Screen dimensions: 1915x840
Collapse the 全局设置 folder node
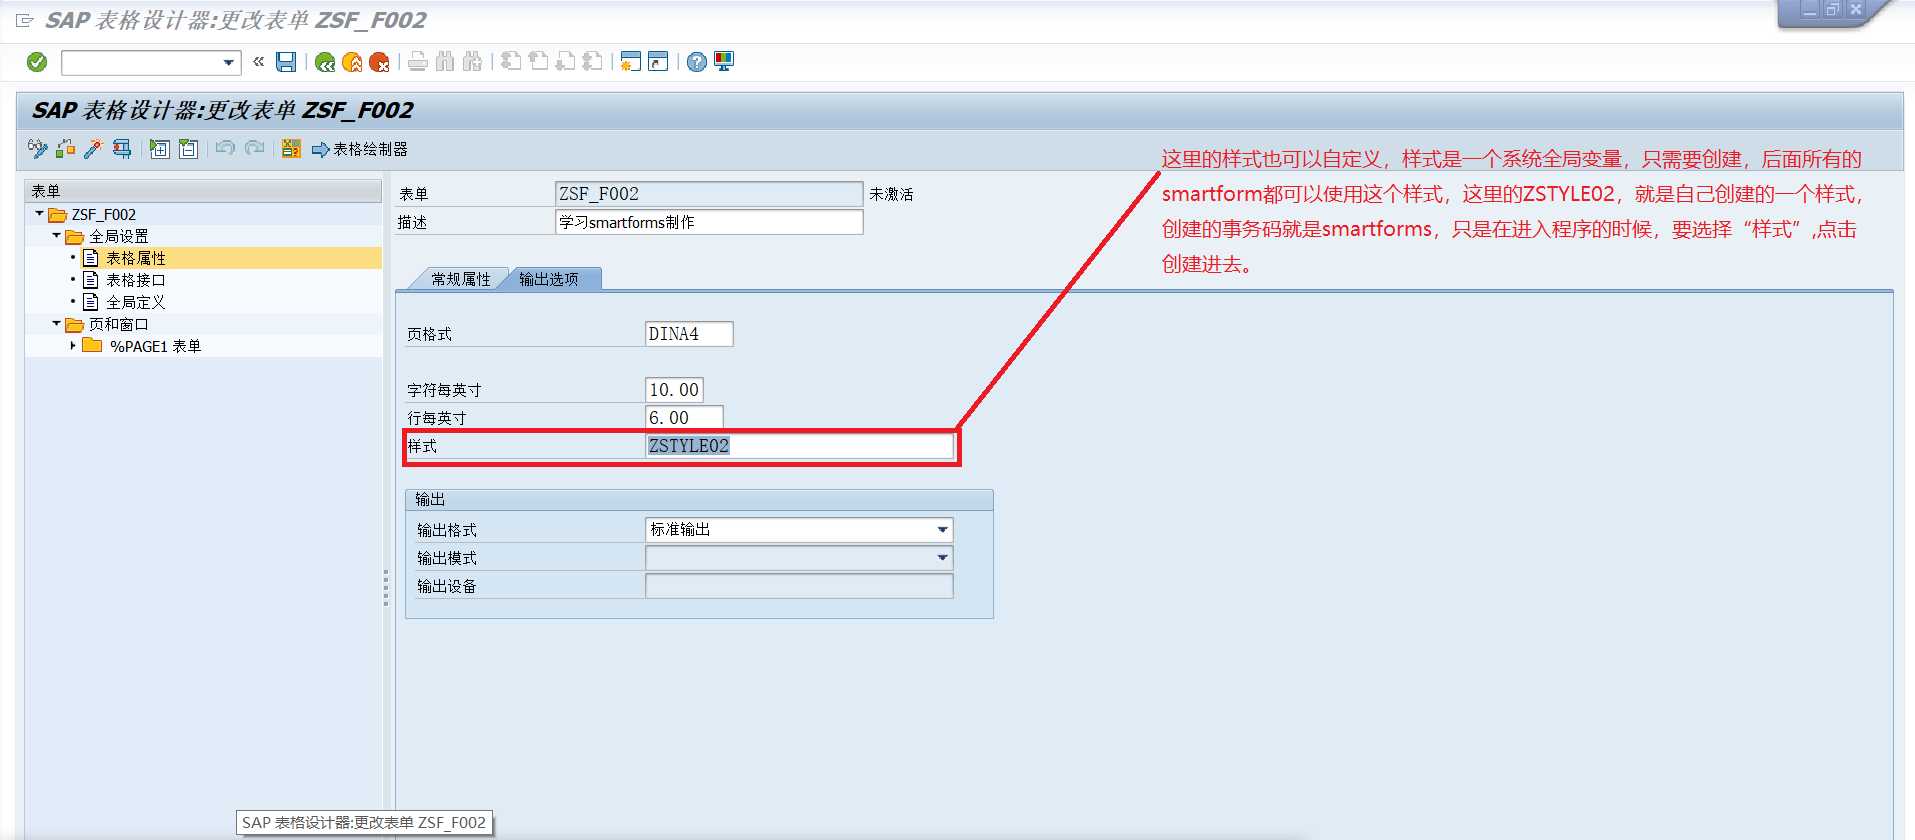(x=56, y=236)
